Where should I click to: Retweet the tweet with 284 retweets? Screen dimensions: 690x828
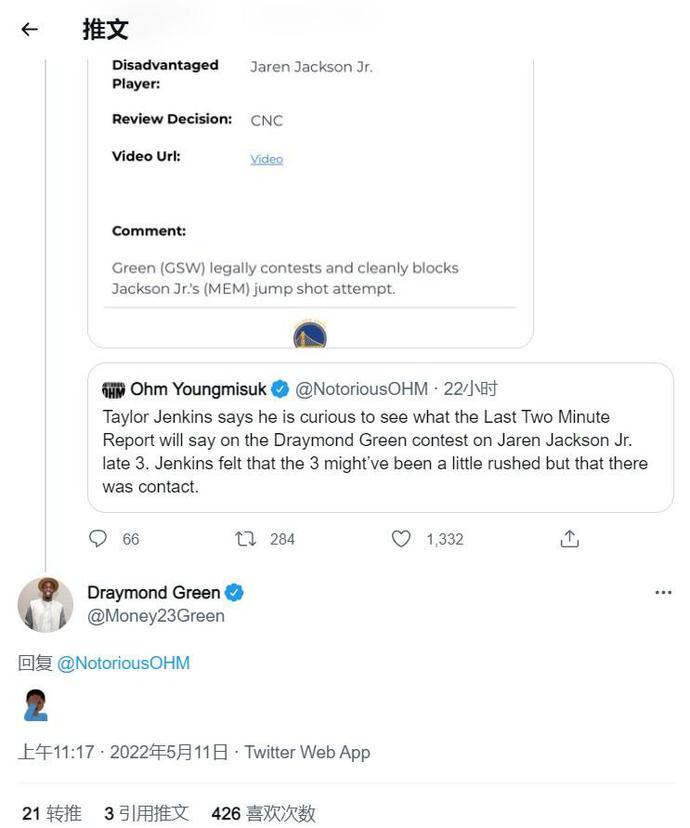click(246, 539)
